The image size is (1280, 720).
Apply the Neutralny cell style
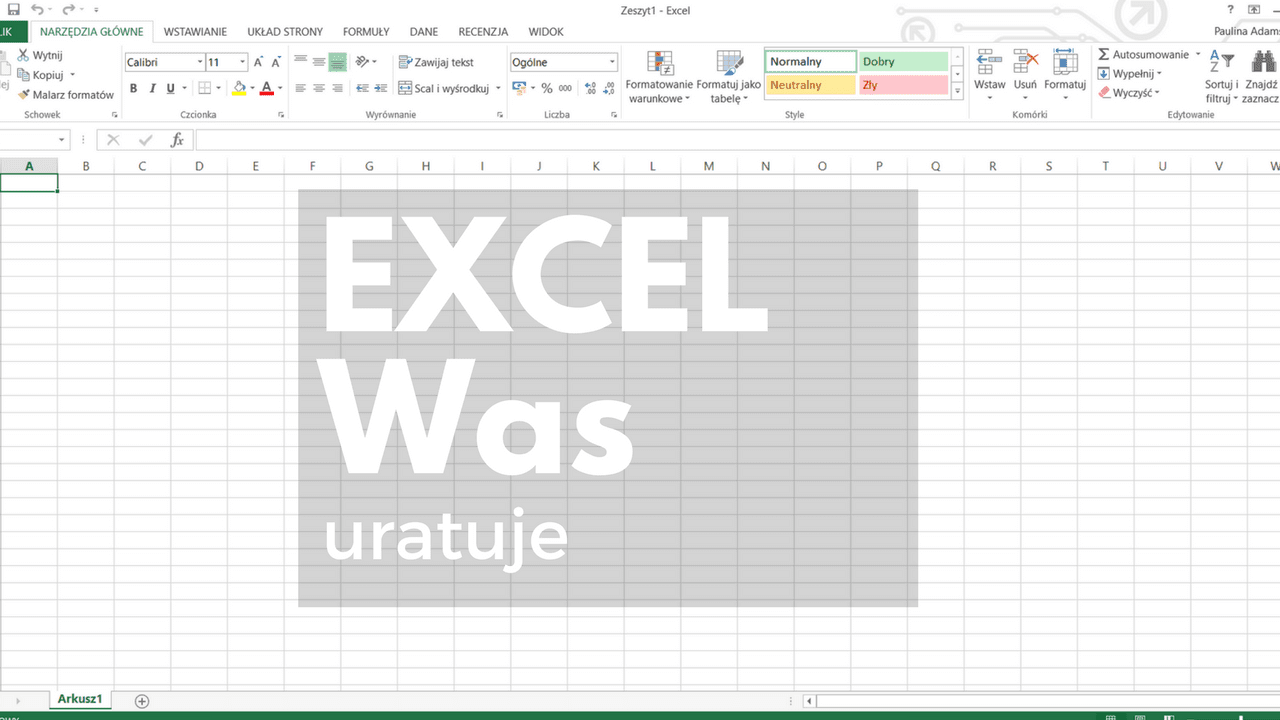(811, 85)
